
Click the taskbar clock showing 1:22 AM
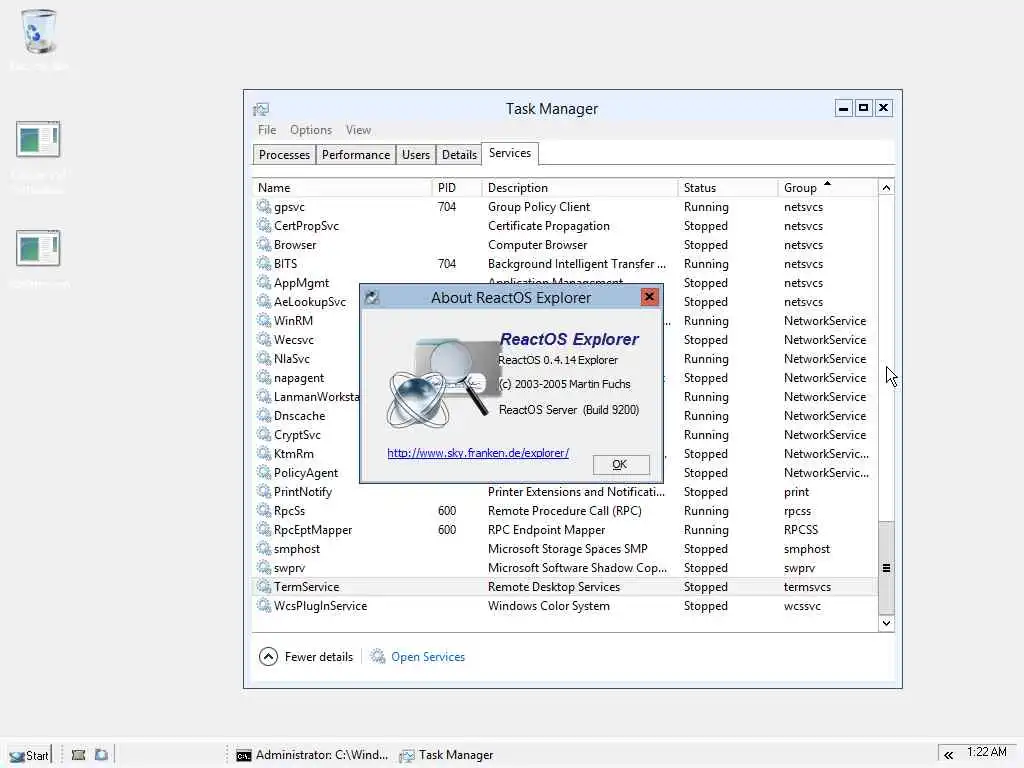click(x=987, y=752)
